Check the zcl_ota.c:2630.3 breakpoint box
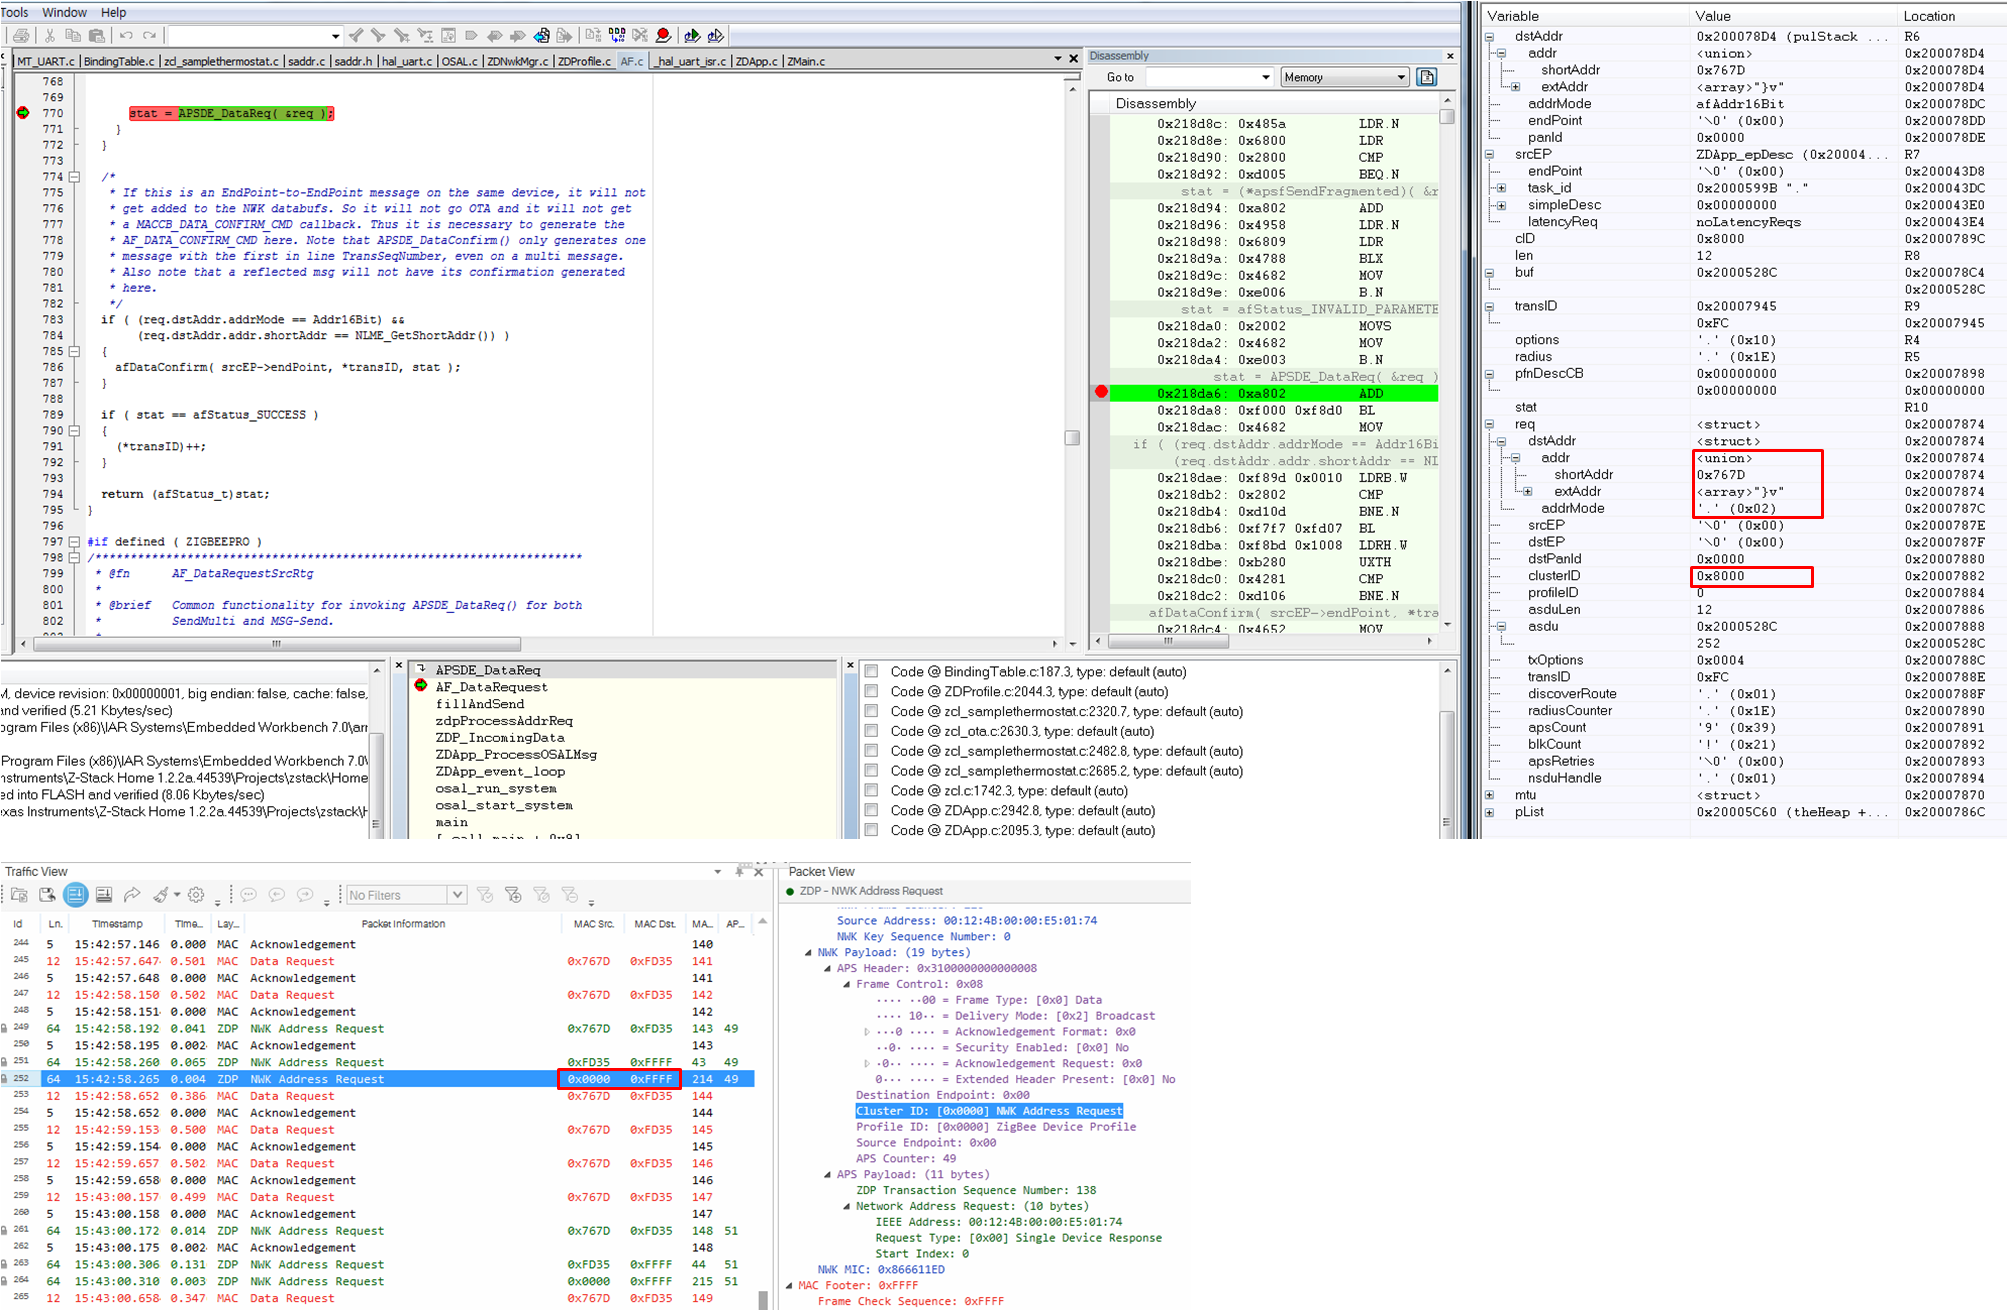Viewport: 2008px width, 1311px height. pyautogui.click(x=872, y=731)
